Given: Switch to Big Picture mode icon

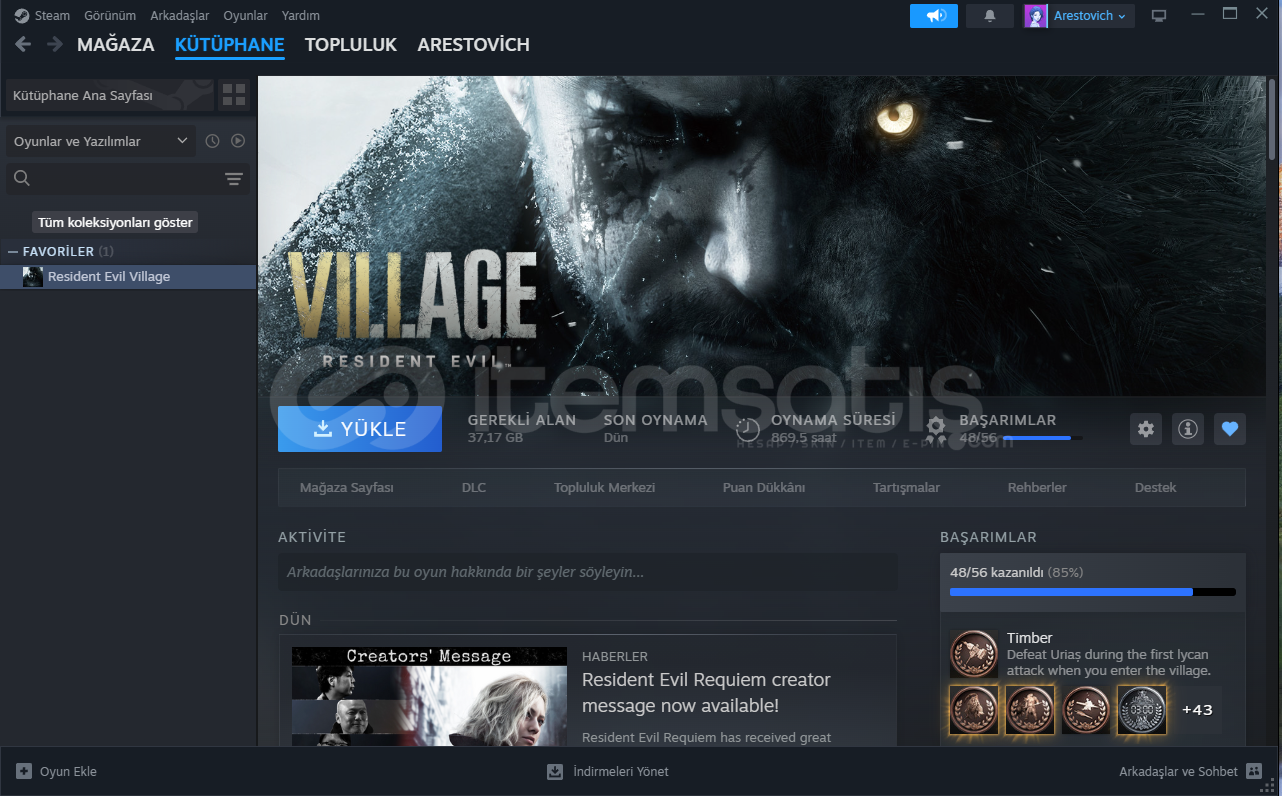Looking at the screenshot, I should pos(1159,16).
